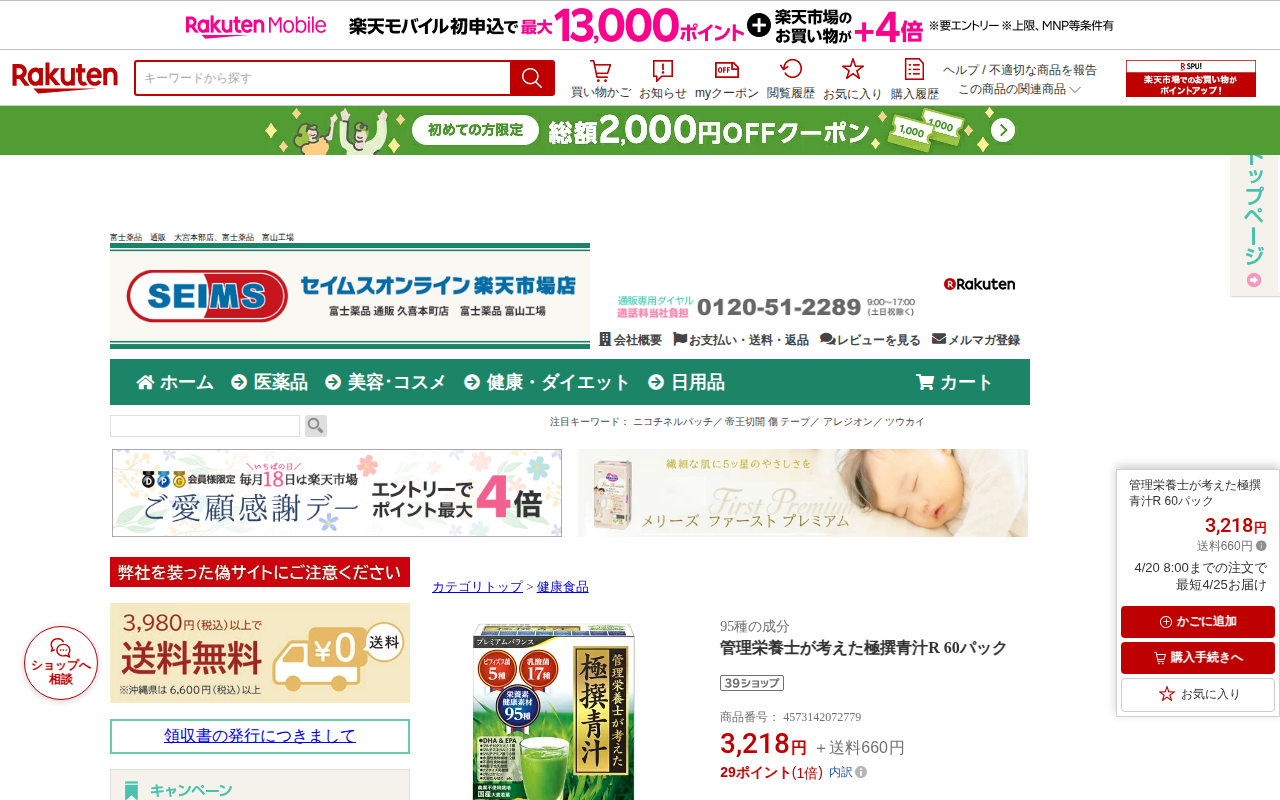The height and width of the screenshot is (800, 1280).
Task: Click shipping fee info icon in side panel
Action: tap(1261, 546)
